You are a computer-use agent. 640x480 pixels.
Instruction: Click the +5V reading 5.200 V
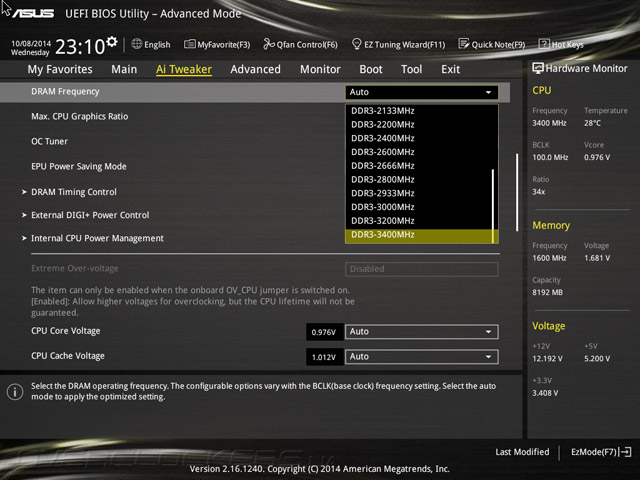597,358
